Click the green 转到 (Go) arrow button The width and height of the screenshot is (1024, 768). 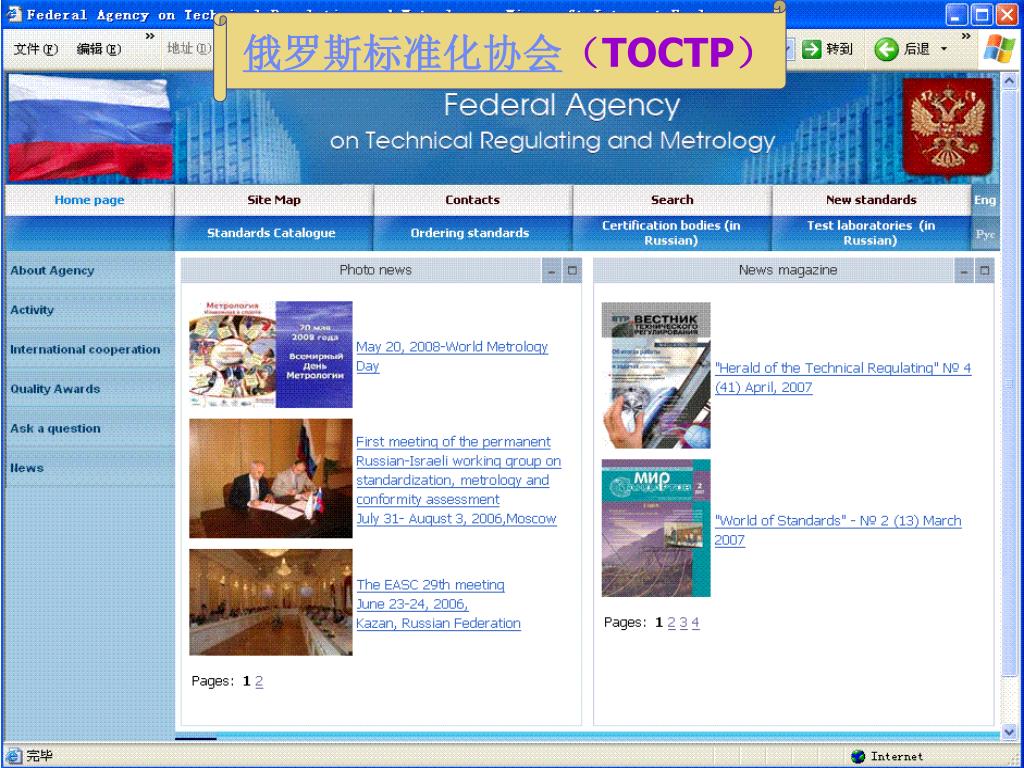pos(811,49)
